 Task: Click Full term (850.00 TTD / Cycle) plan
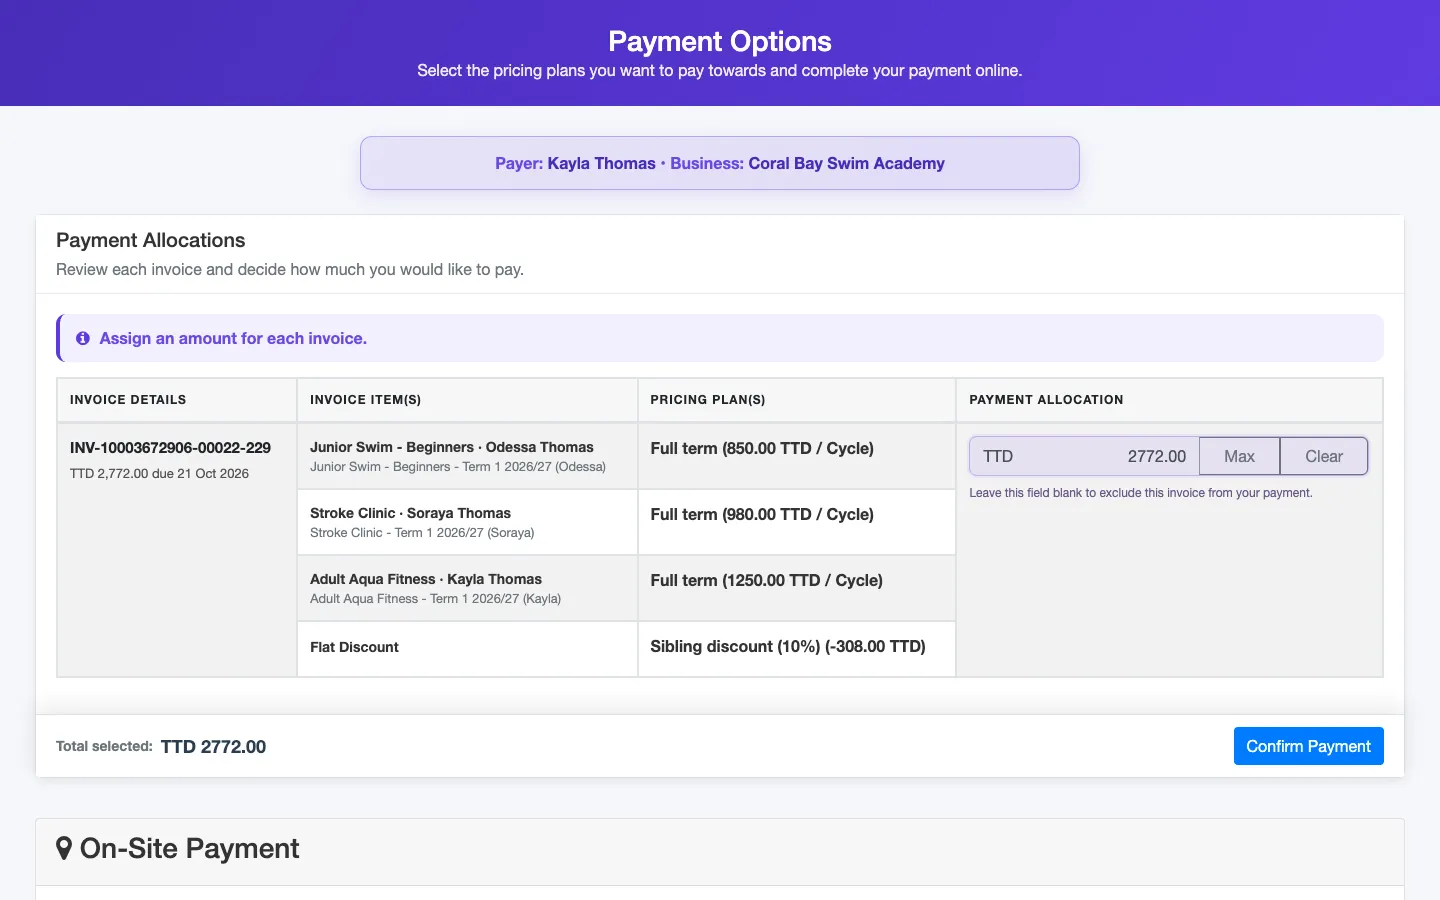(762, 448)
